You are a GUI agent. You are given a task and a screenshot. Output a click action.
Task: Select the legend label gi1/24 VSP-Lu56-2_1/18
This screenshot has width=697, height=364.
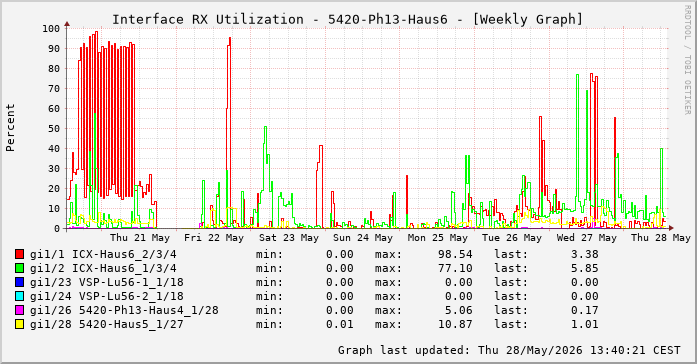click(107, 296)
